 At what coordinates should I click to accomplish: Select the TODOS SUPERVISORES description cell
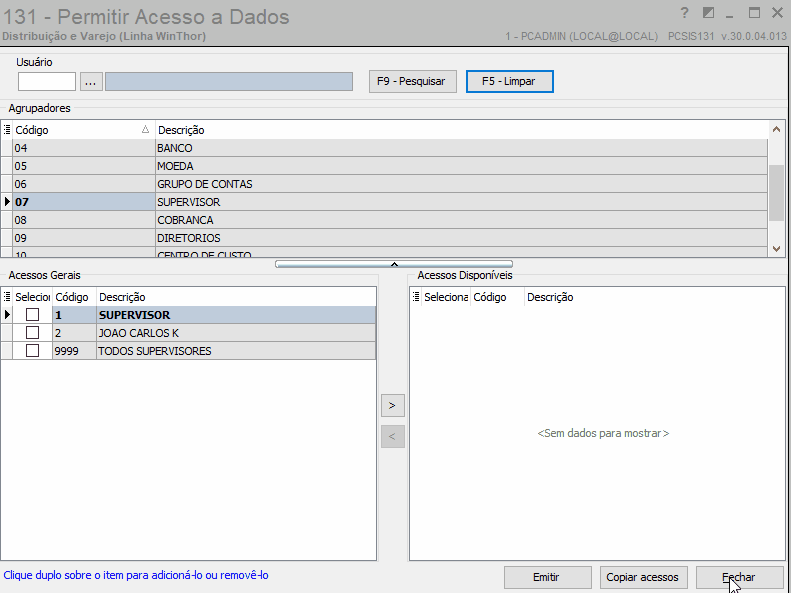pos(236,350)
